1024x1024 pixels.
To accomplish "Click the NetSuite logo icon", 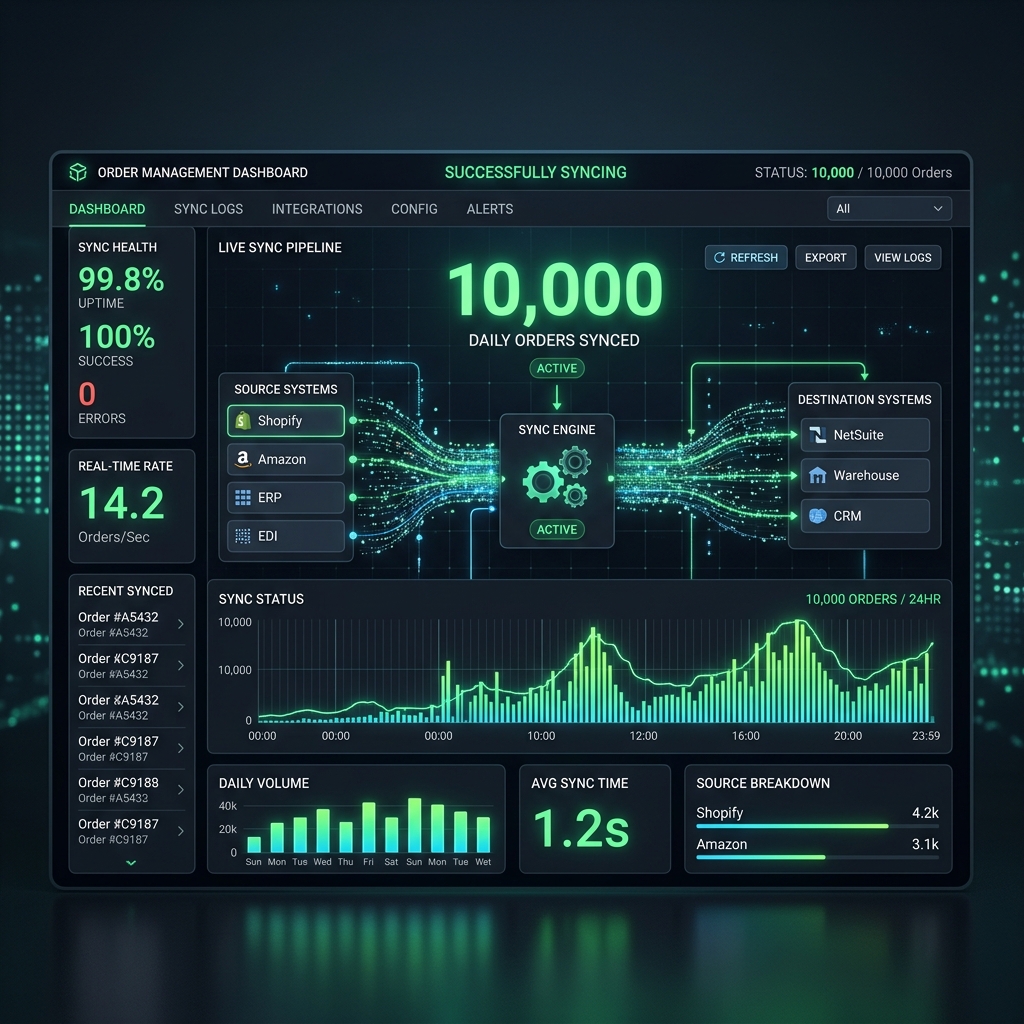I will coord(818,435).
